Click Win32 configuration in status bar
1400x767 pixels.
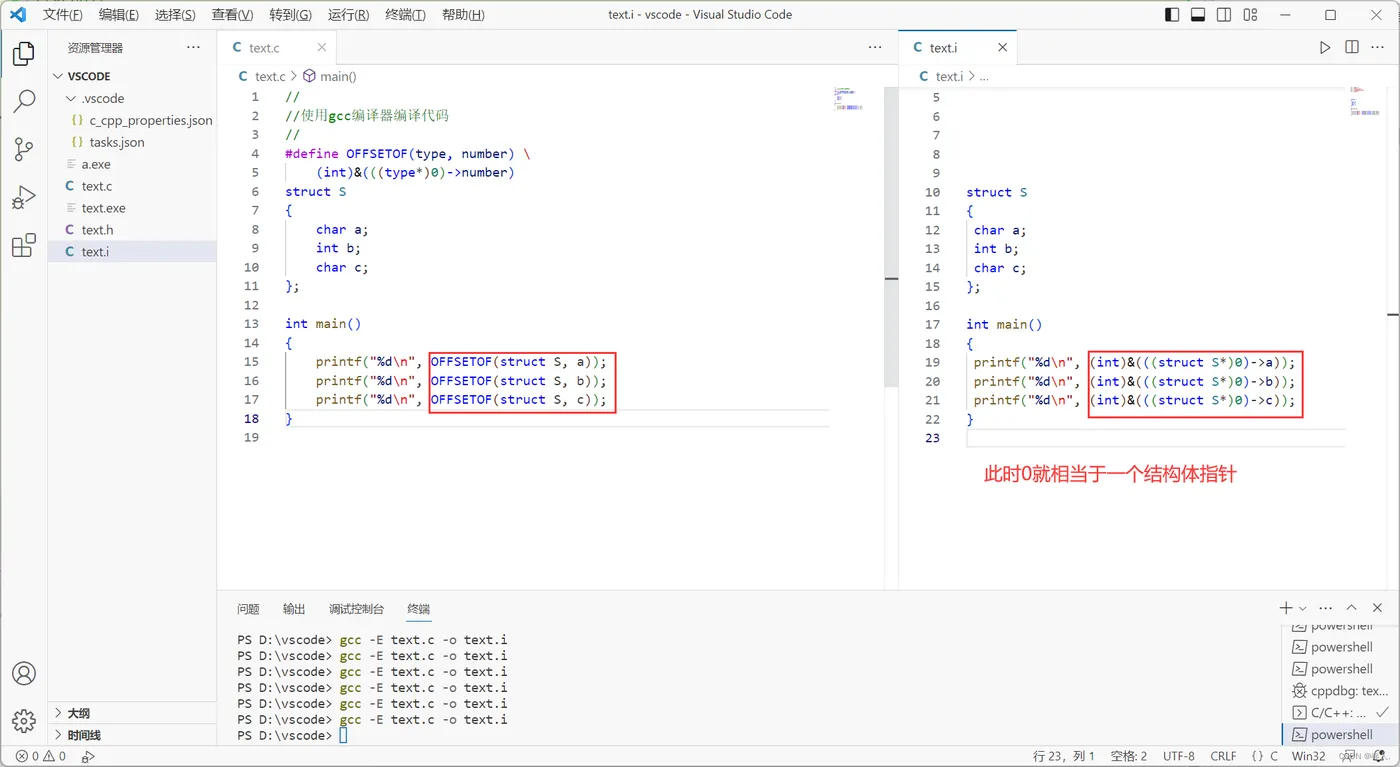[x=1308, y=756]
